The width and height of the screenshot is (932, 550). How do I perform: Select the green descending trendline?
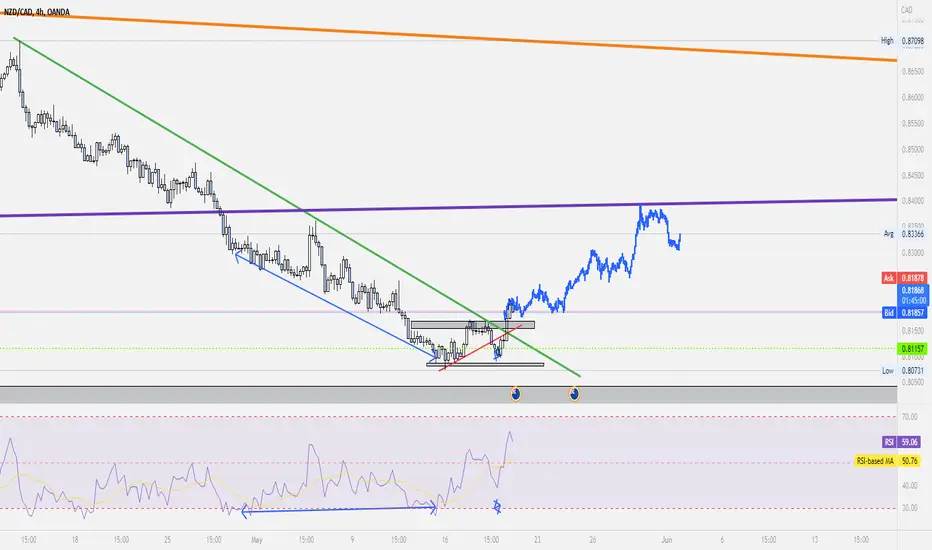coord(297,206)
